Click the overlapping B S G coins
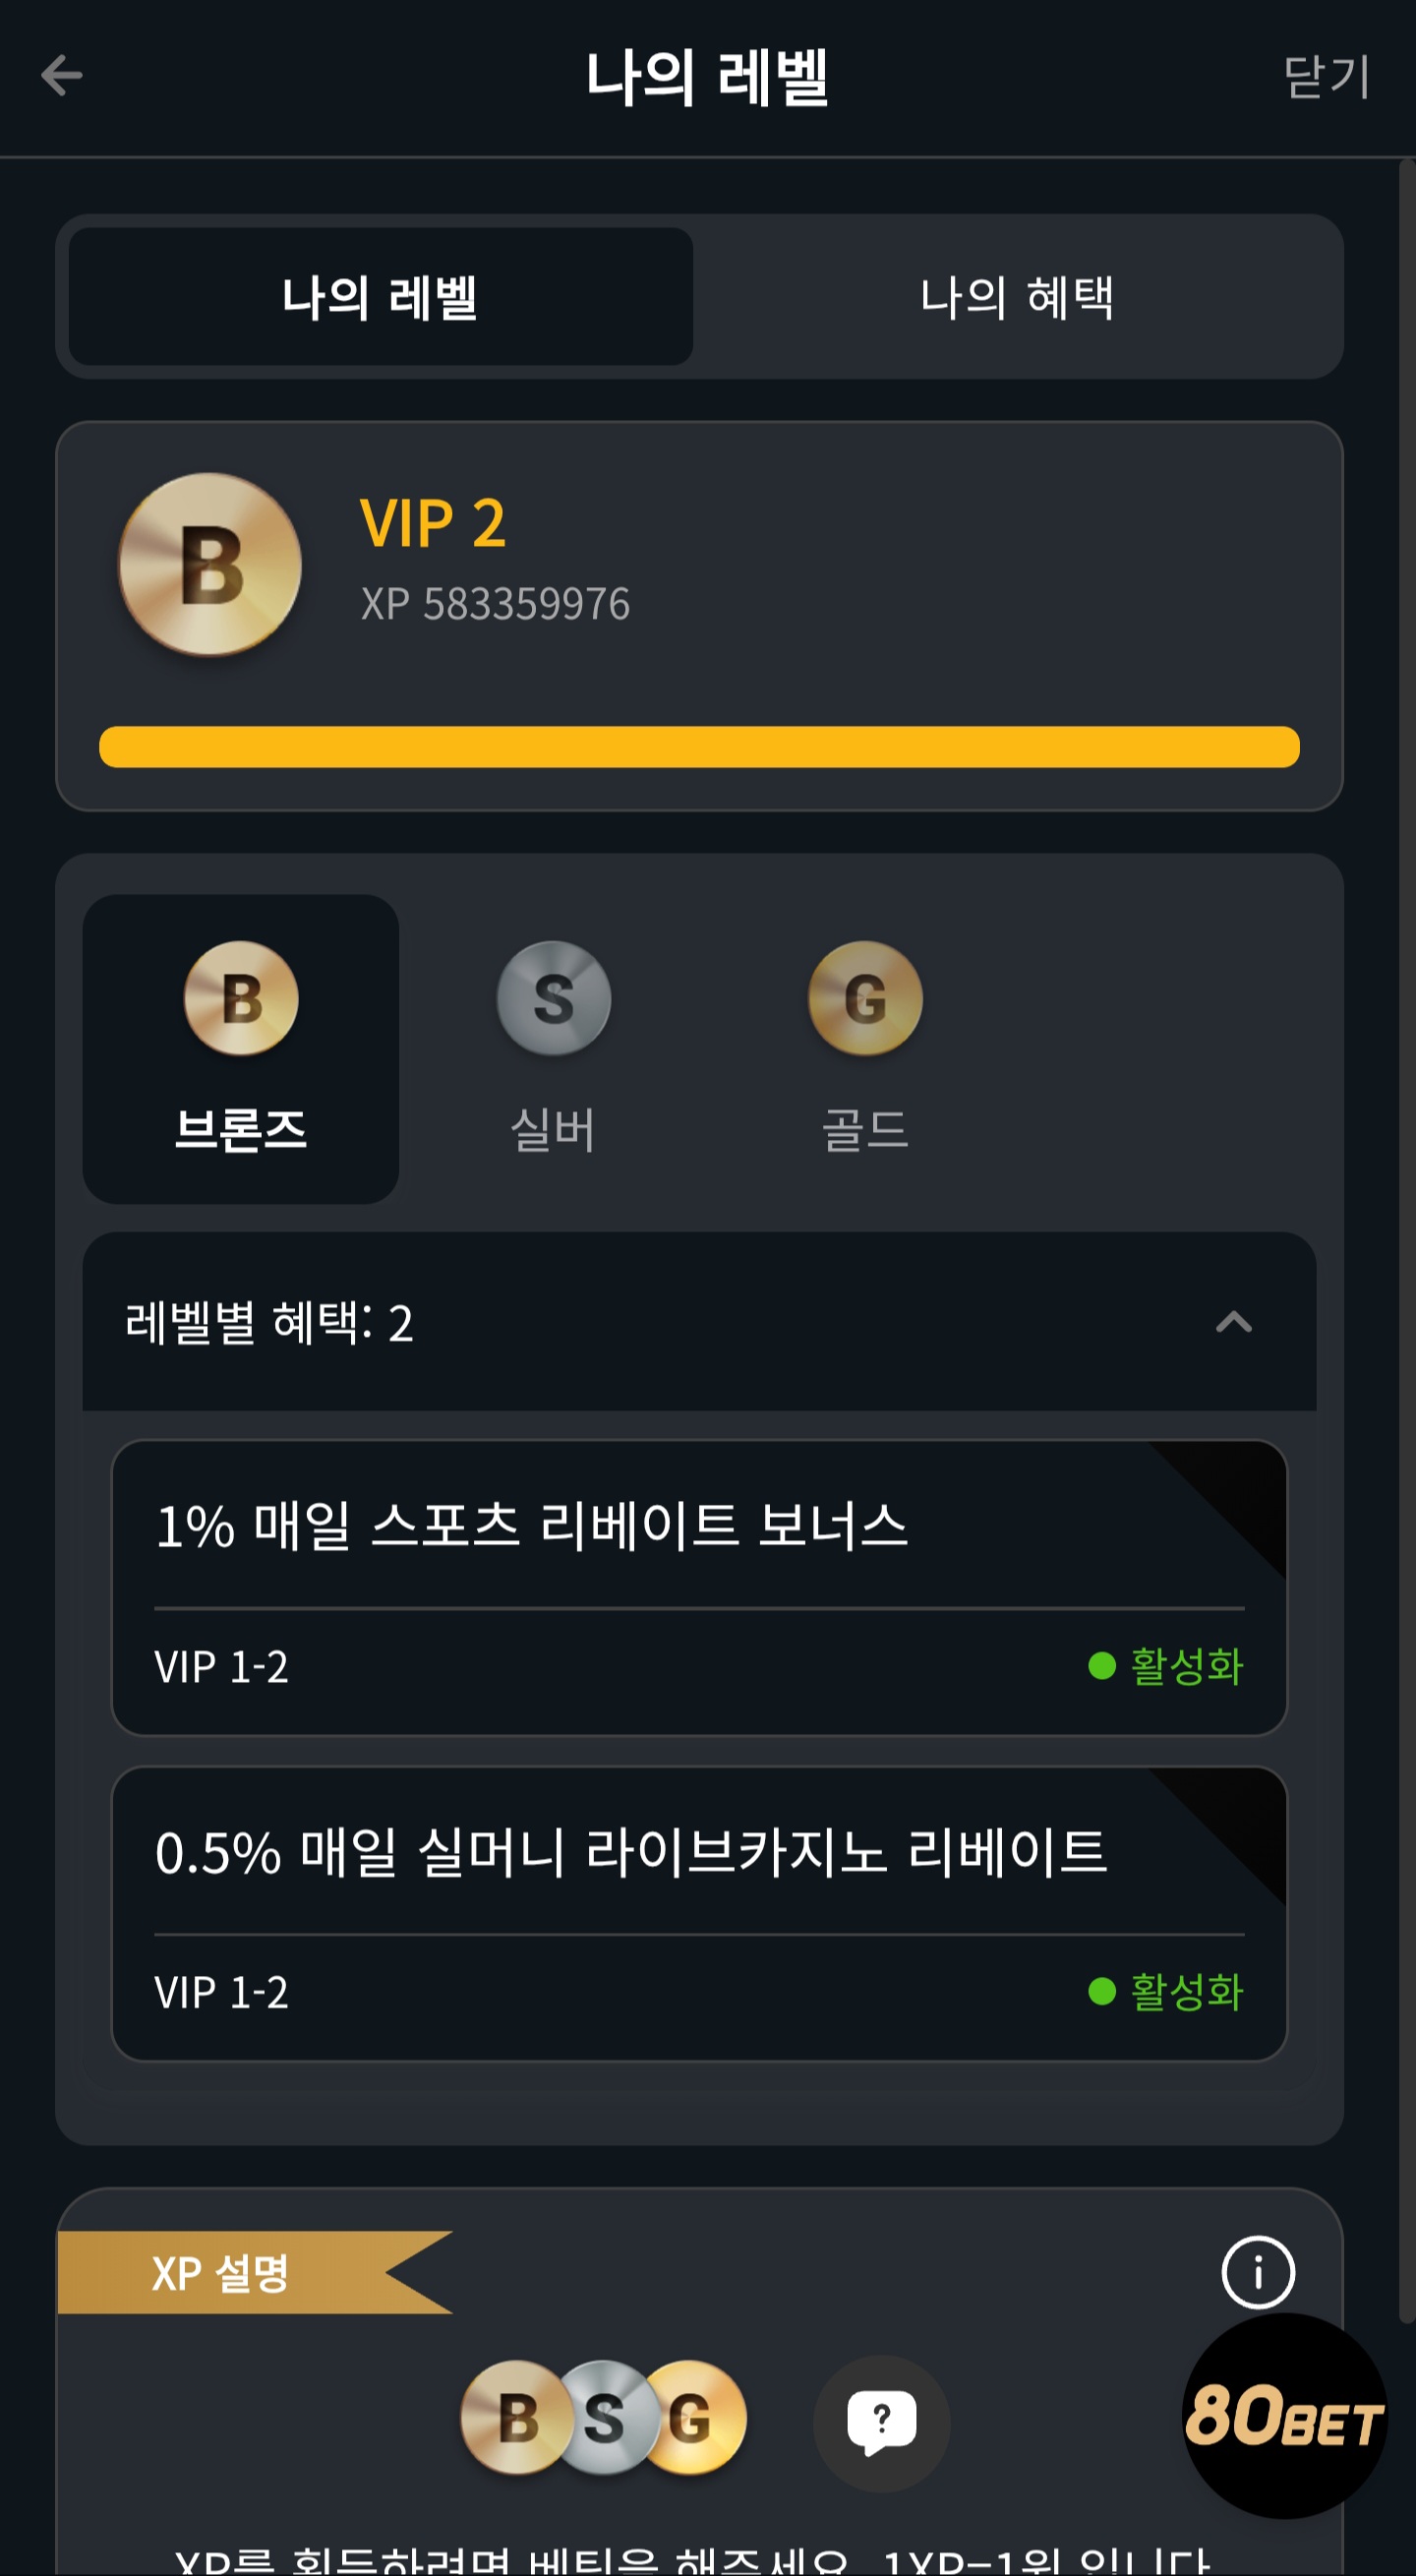Image resolution: width=1416 pixels, height=2576 pixels. (603, 2418)
